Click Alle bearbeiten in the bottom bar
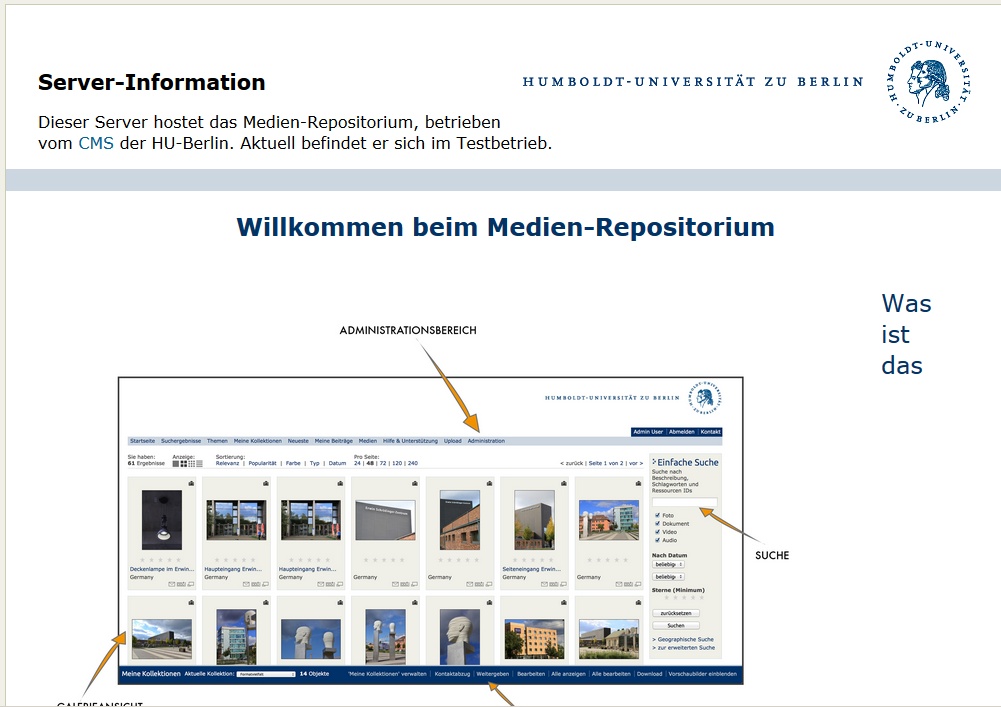Image resolution: width=1001 pixels, height=707 pixels. tap(611, 674)
